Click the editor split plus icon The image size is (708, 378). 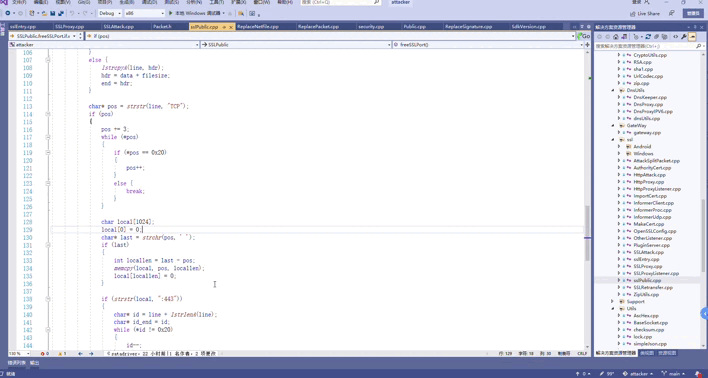pos(587,45)
